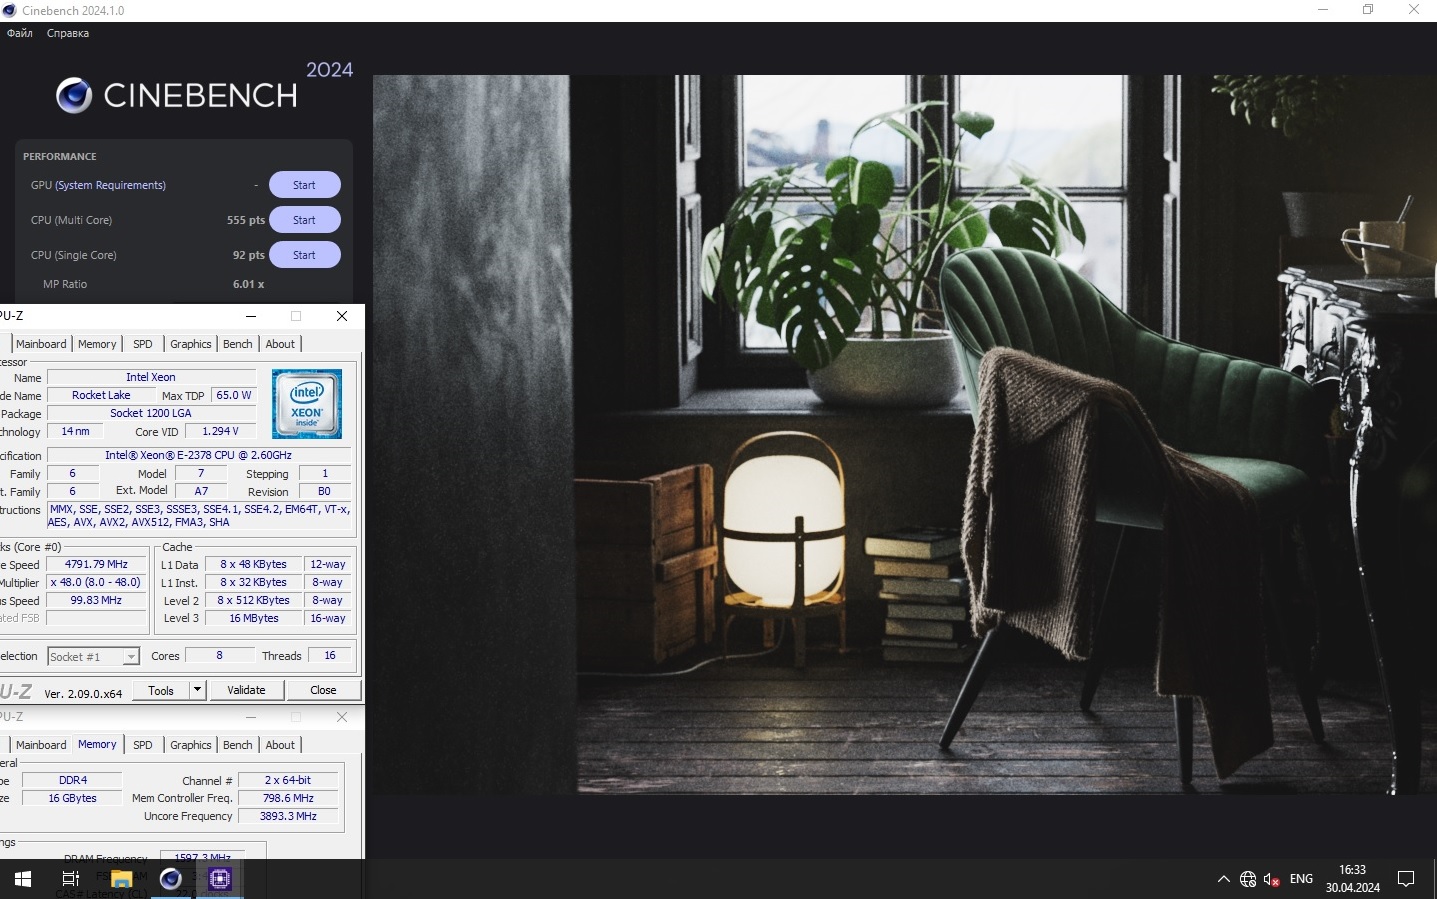
Task: Click the Bus Speed value 99.83 MHz
Action: (x=97, y=600)
